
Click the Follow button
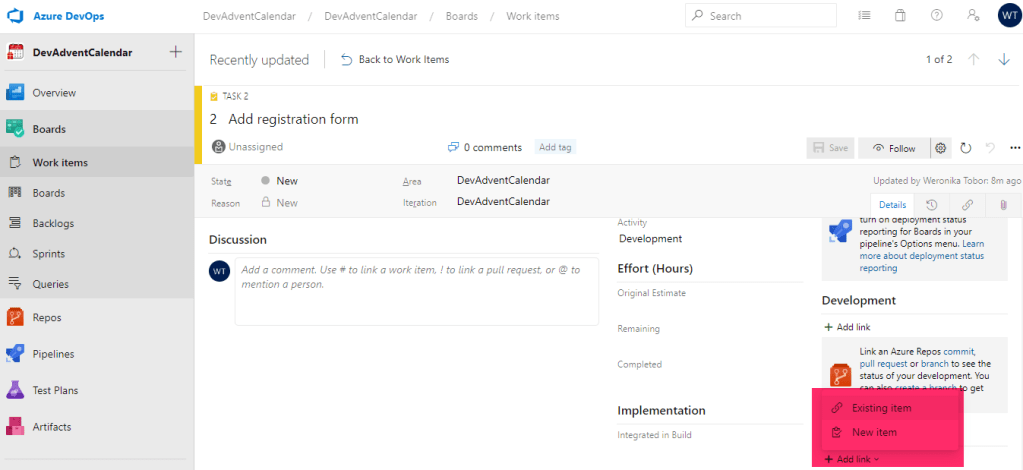pyautogui.click(x=893, y=148)
